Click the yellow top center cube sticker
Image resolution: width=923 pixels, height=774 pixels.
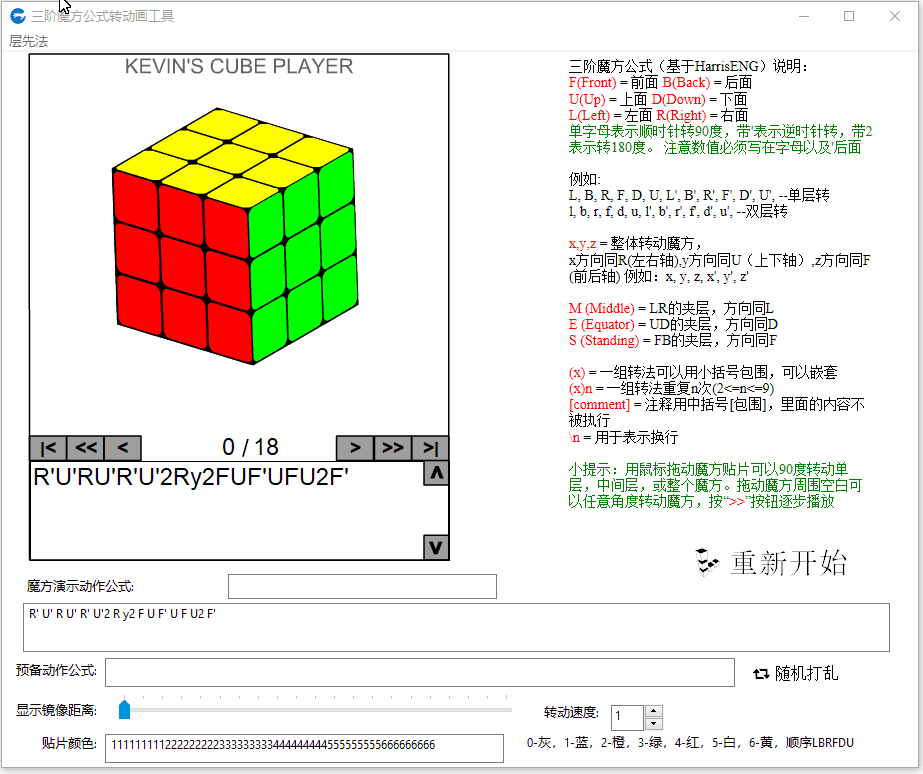point(234,158)
